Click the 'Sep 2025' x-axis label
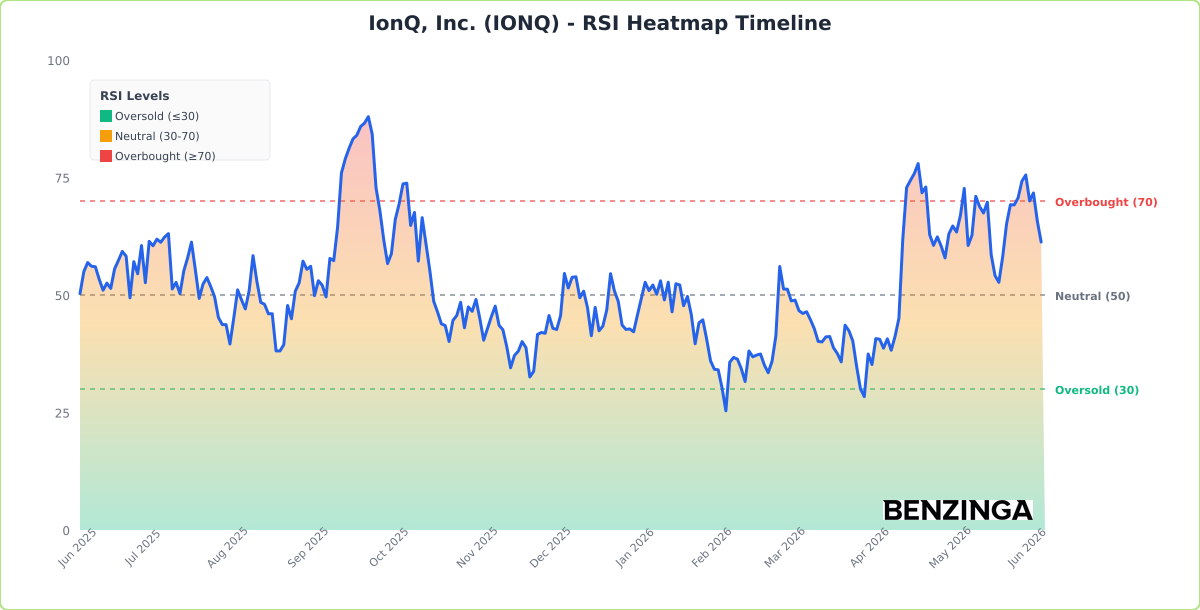 (307, 548)
